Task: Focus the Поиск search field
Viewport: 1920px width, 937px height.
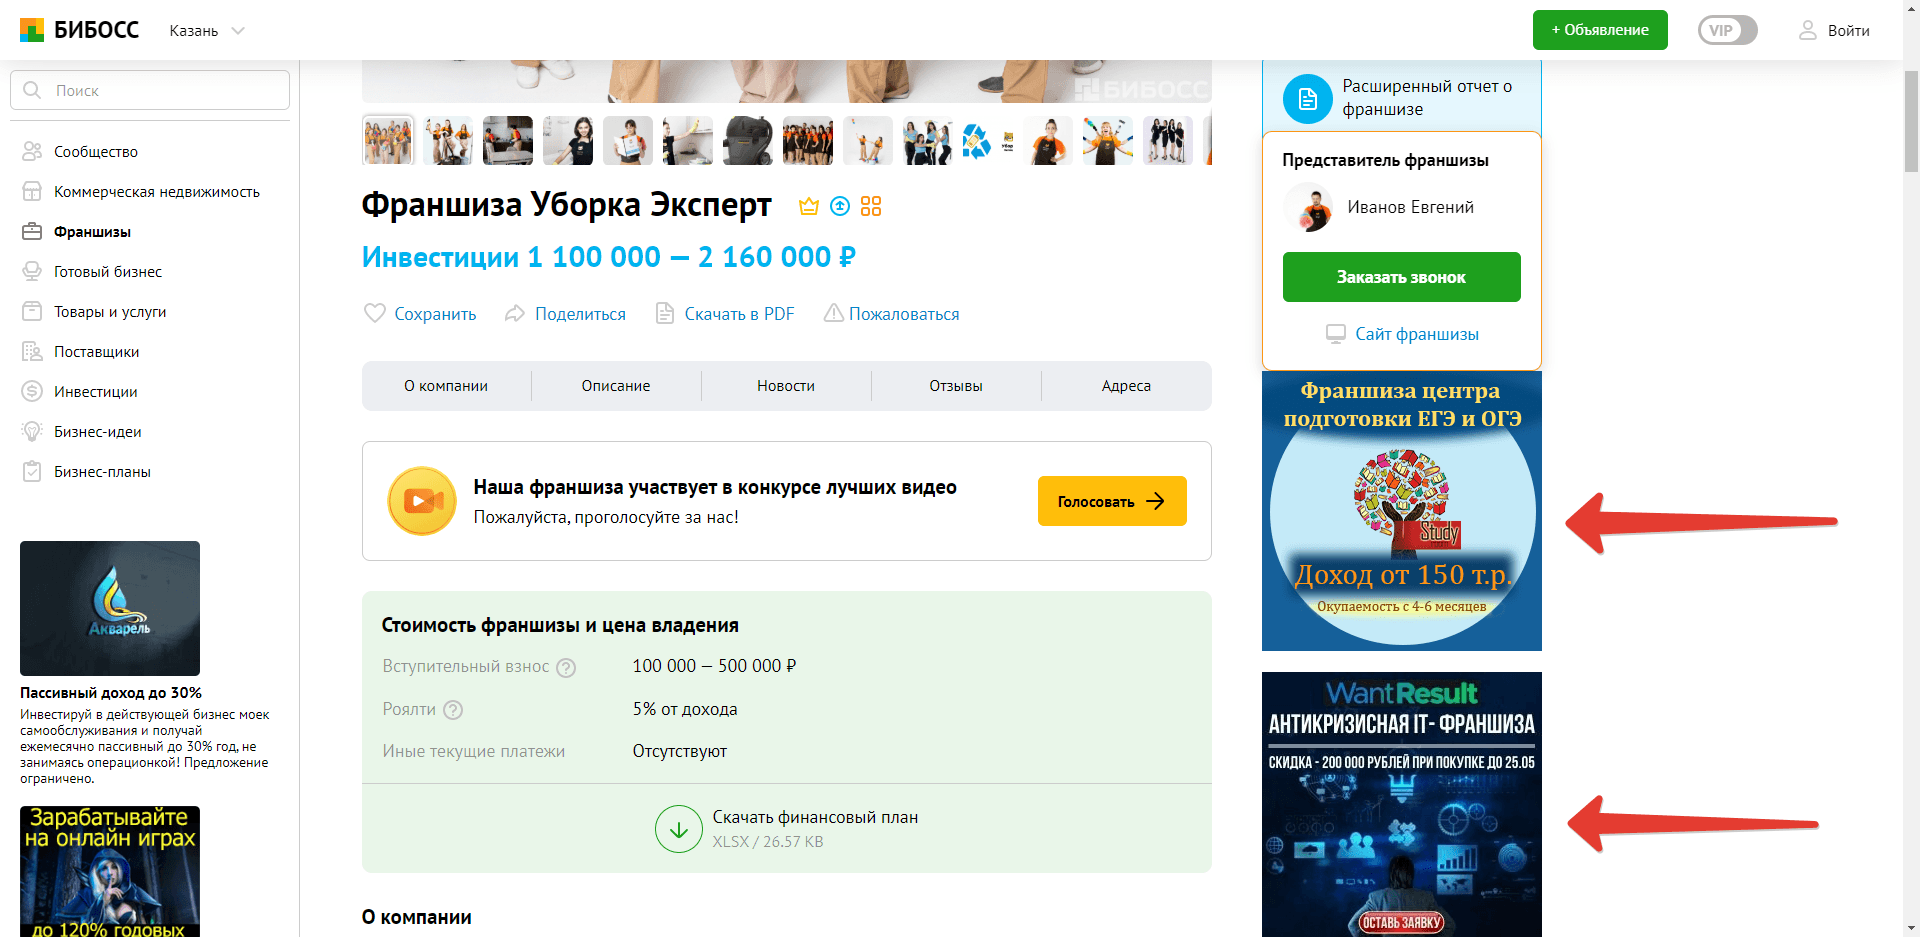Action: [x=150, y=90]
